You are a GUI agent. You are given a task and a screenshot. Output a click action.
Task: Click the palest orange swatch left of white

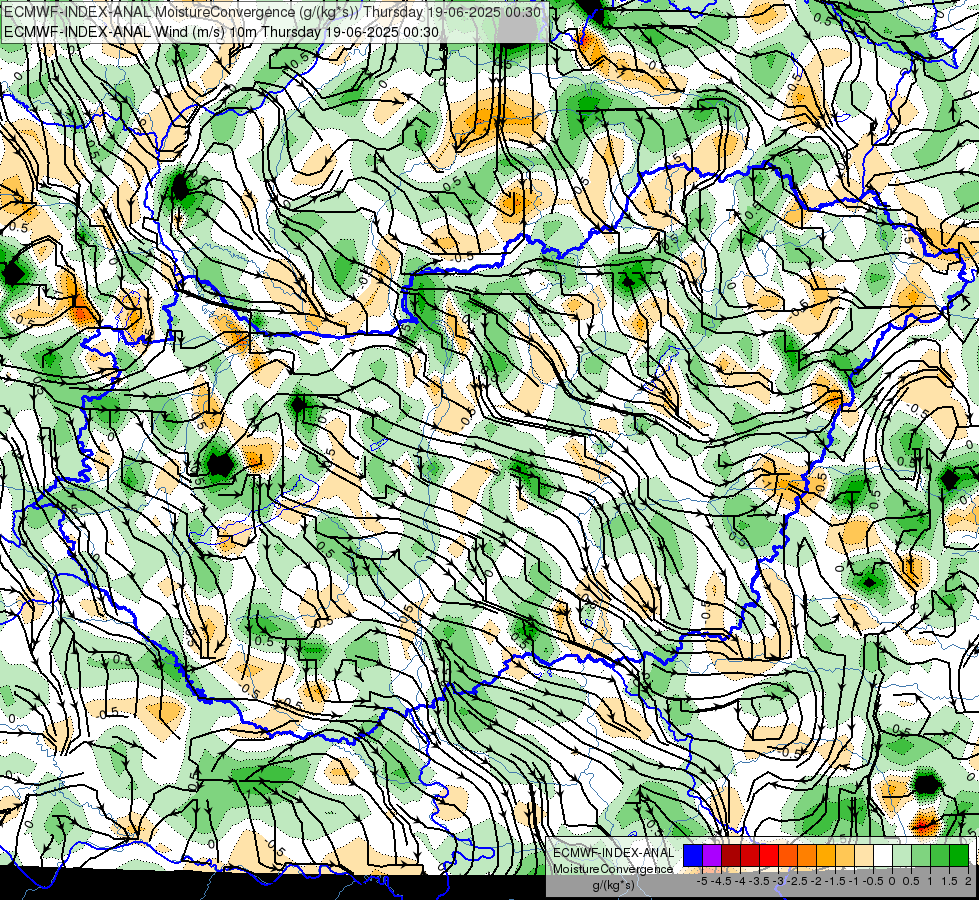864,855
